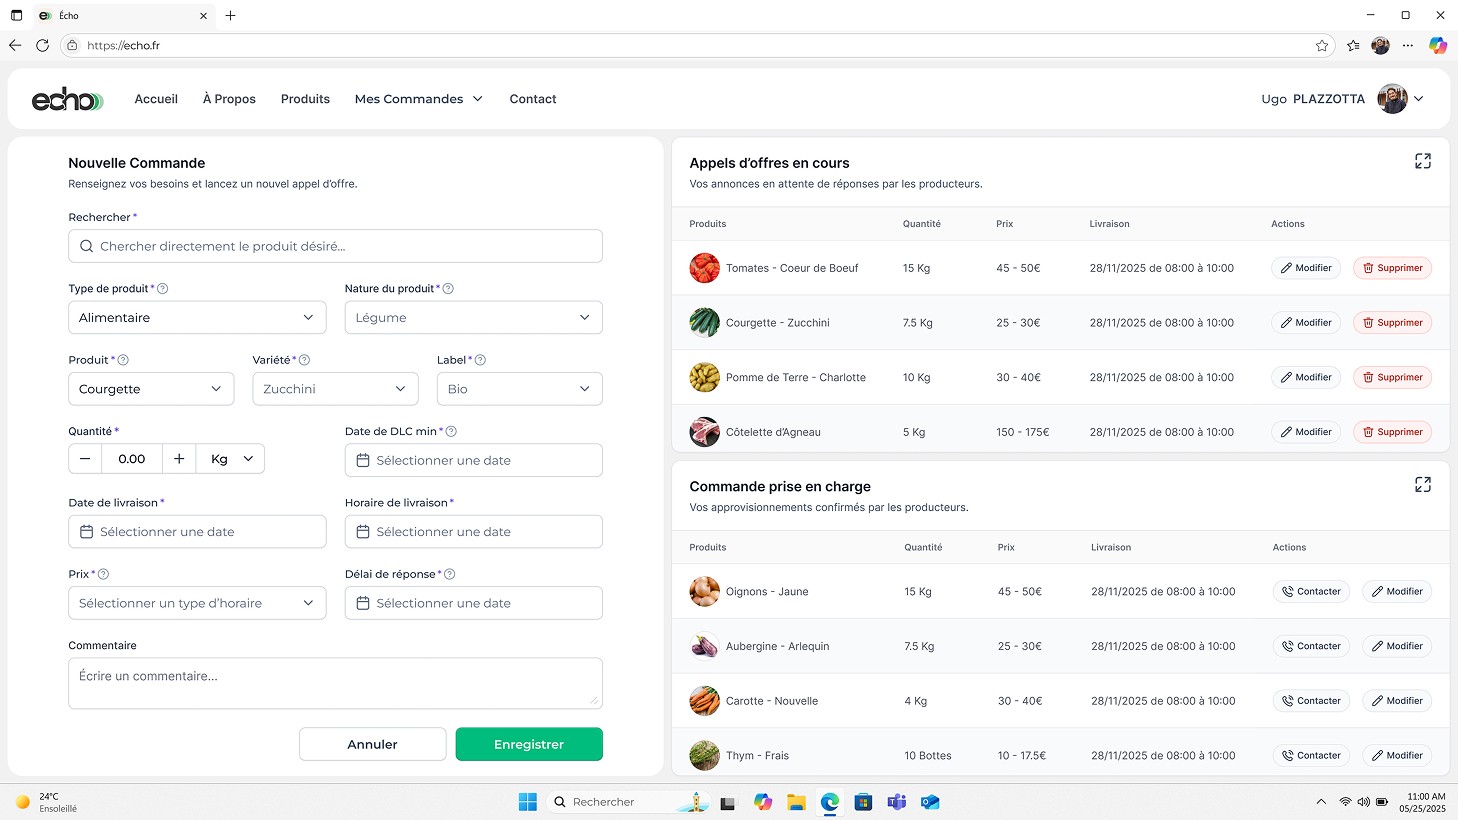Click the help icon next to Date de DLC min
This screenshot has width=1458, height=820.
point(451,432)
